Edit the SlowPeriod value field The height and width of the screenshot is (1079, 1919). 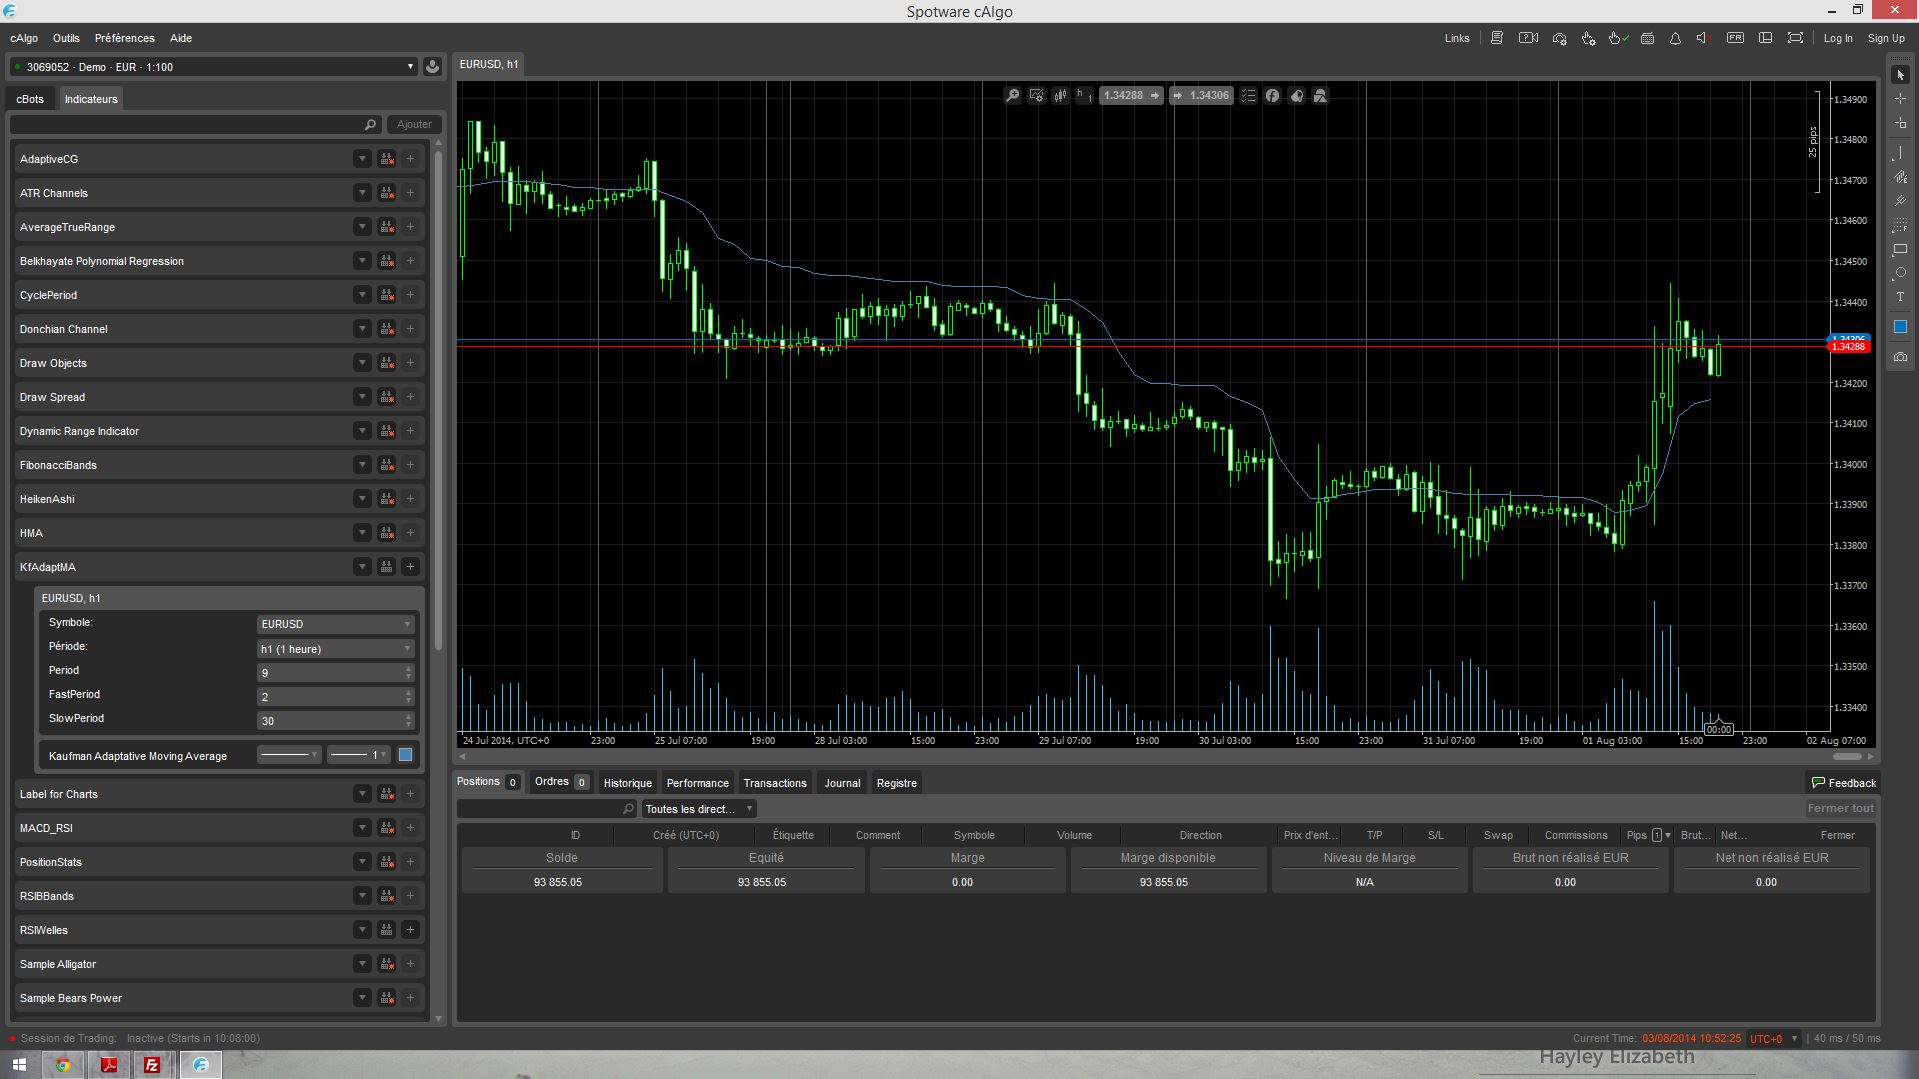click(x=335, y=721)
